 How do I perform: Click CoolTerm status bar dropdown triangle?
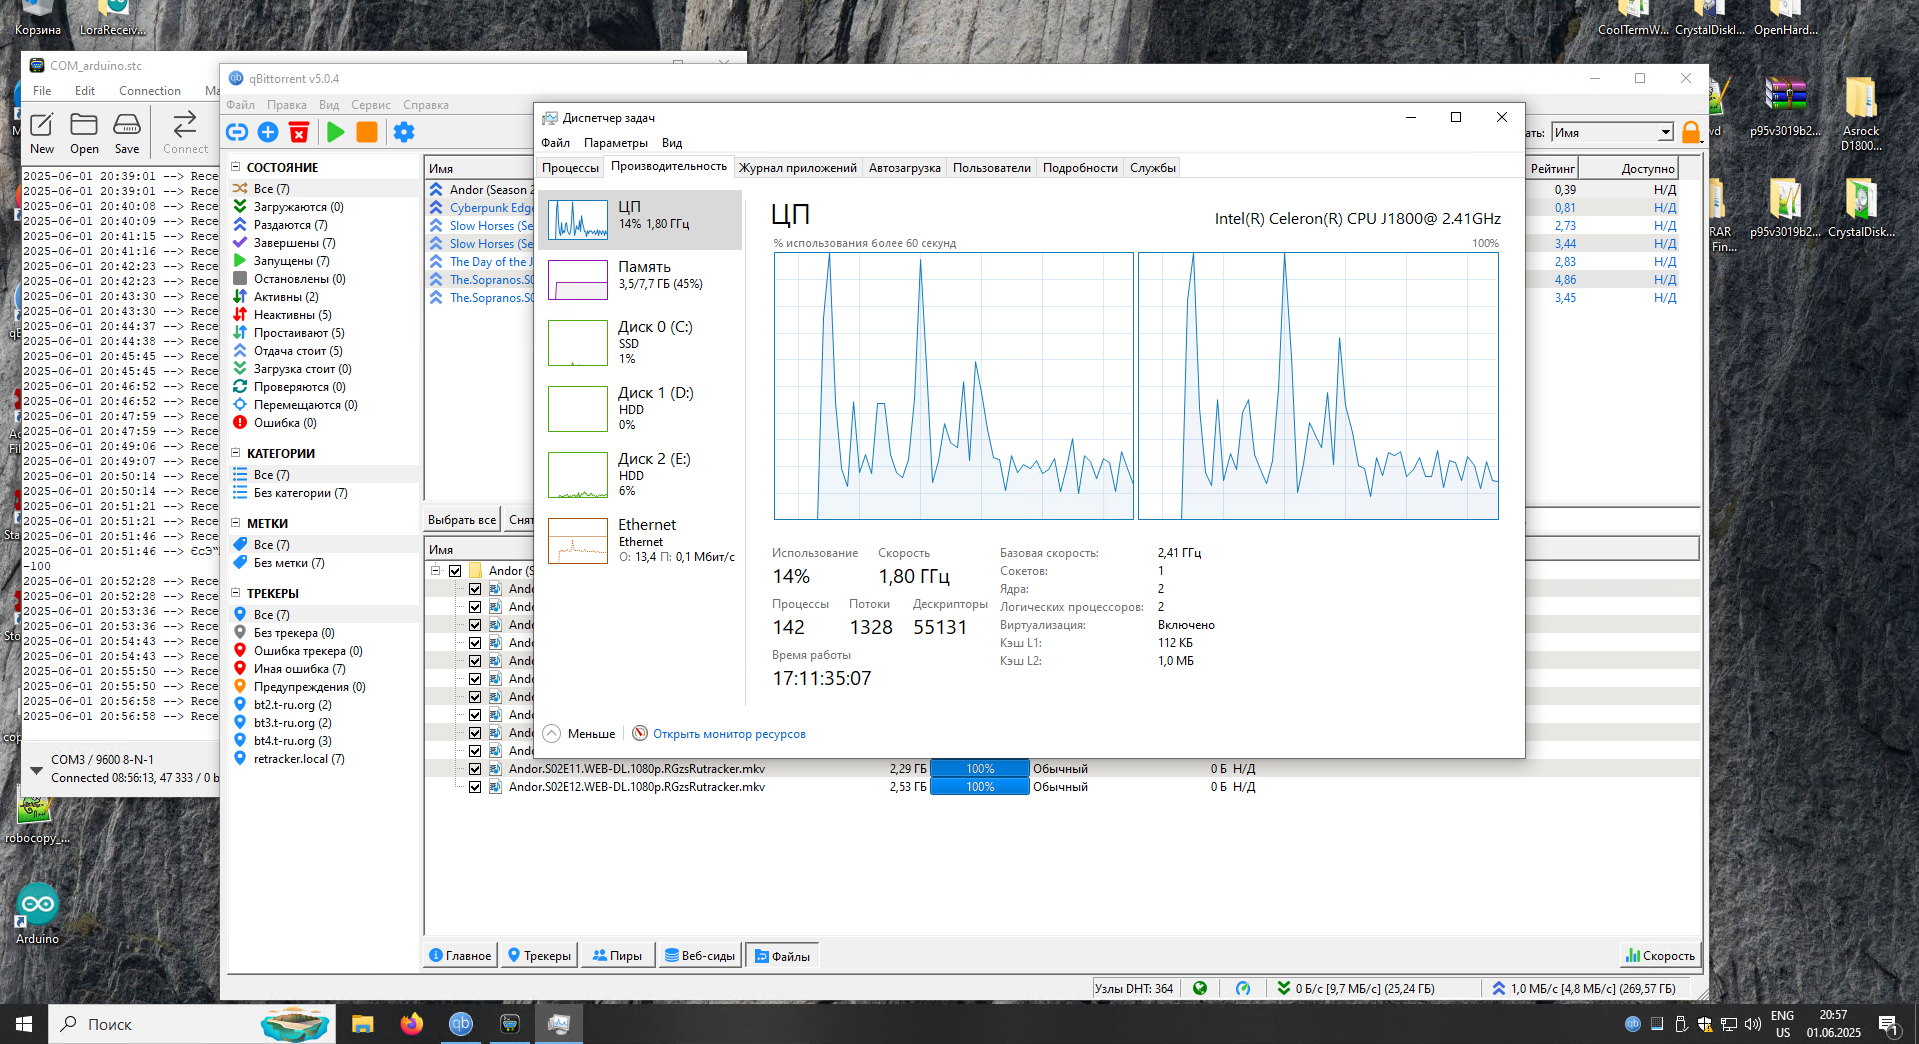[x=36, y=770]
